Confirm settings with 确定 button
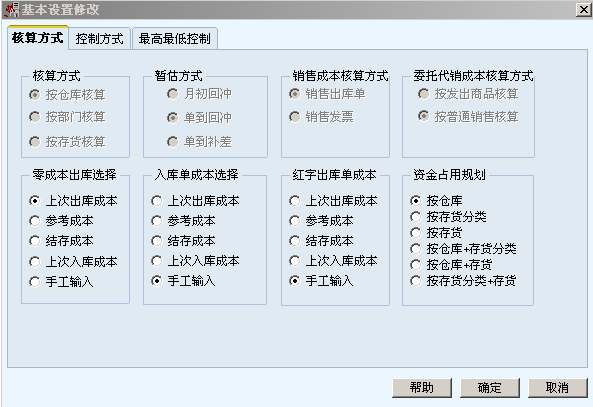Viewport: 593px width, 407px height. (x=489, y=388)
